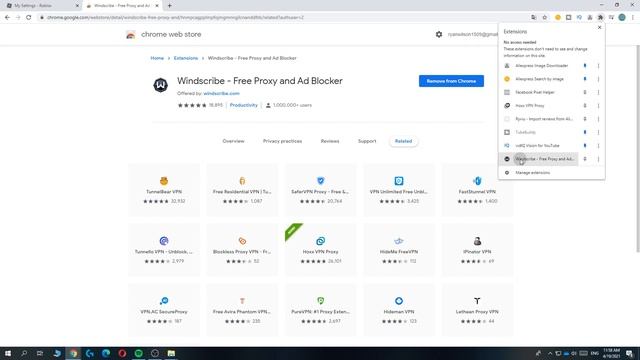Pin Hoxx VPN Proxy to toolbar

(x=585, y=106)
